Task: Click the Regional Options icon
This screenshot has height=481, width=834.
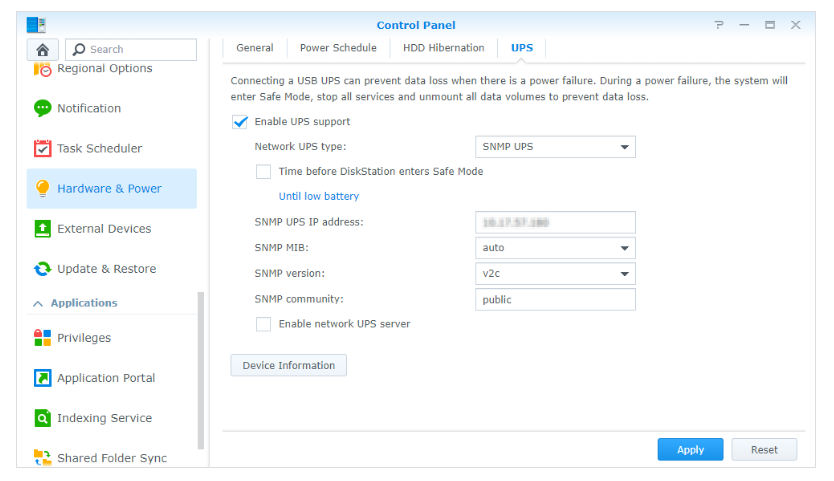Action: pos(43,69)
